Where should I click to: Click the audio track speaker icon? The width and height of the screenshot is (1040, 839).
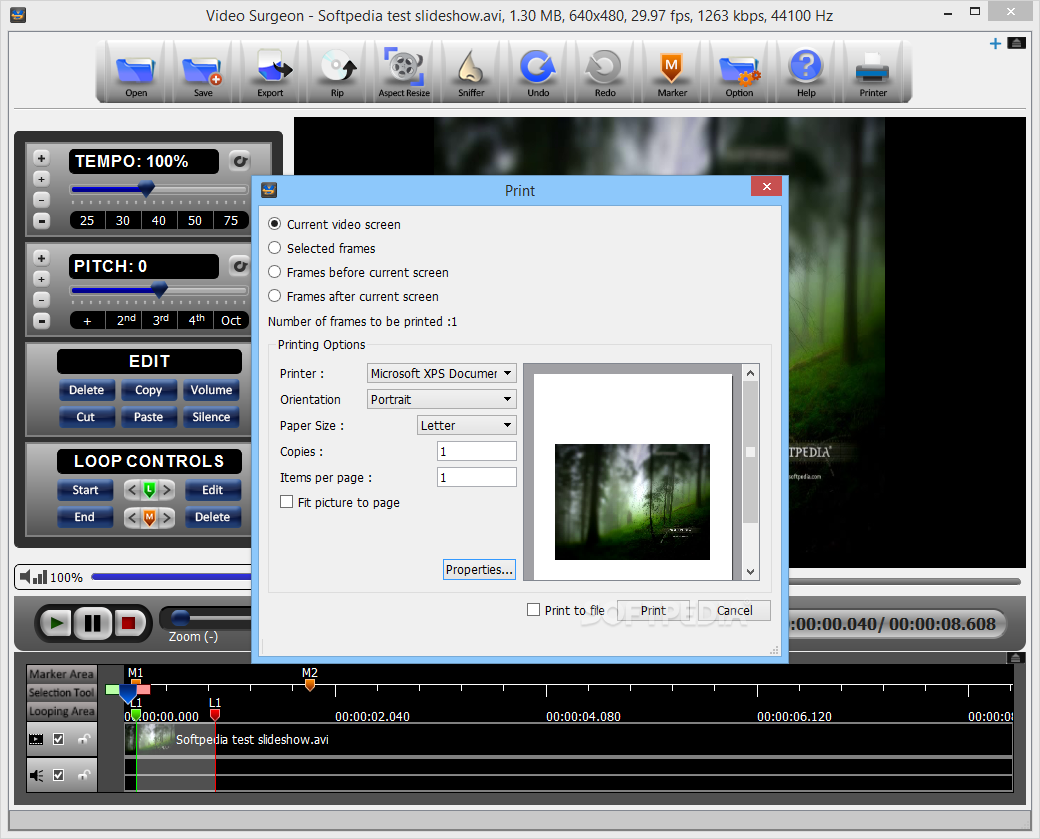coord(36,775)
